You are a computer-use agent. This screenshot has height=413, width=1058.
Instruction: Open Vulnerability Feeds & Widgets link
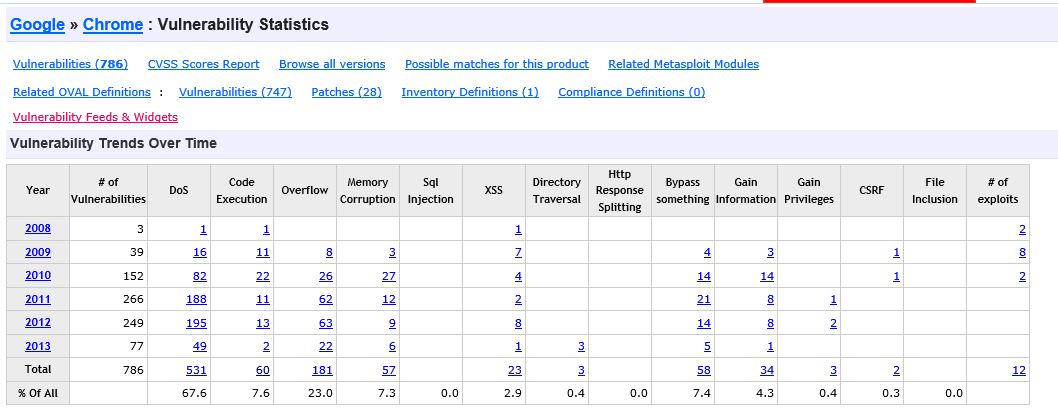coord(95,117)
